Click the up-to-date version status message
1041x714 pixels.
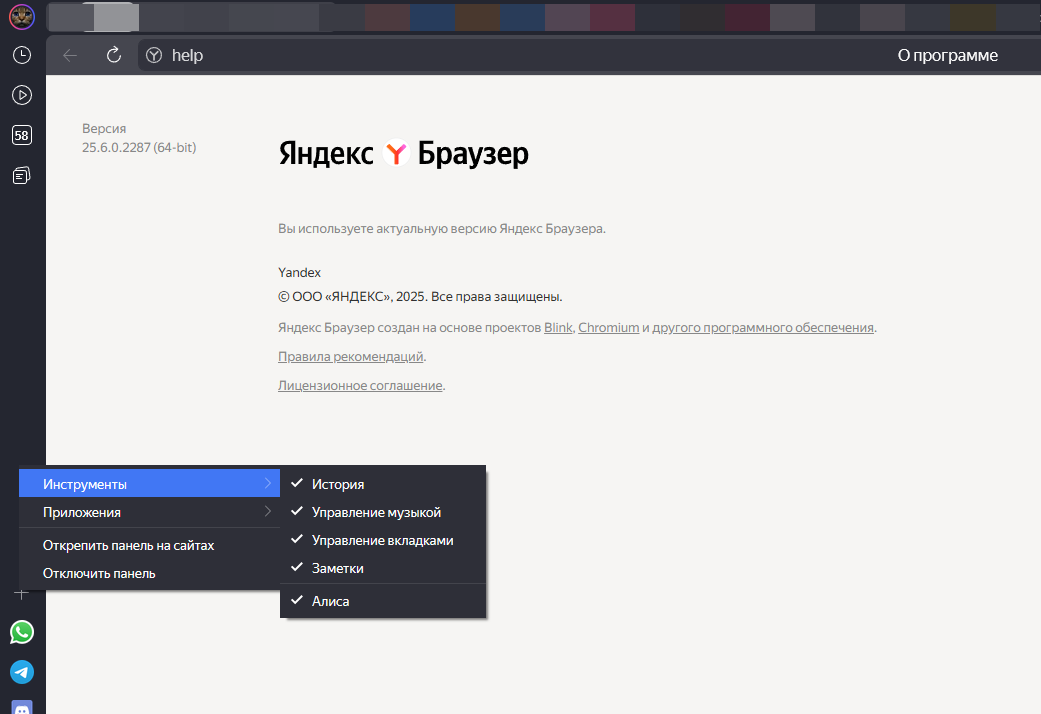pos(441,228)
